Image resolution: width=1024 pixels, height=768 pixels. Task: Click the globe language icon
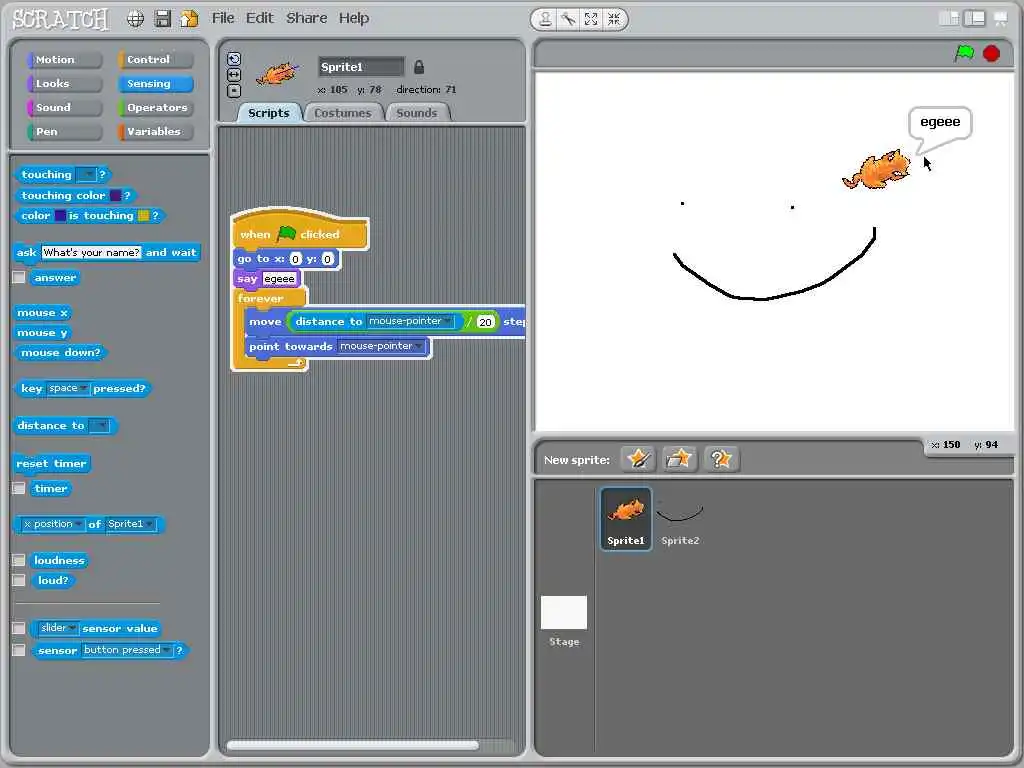pyautogui.click(x=135, y=19)
